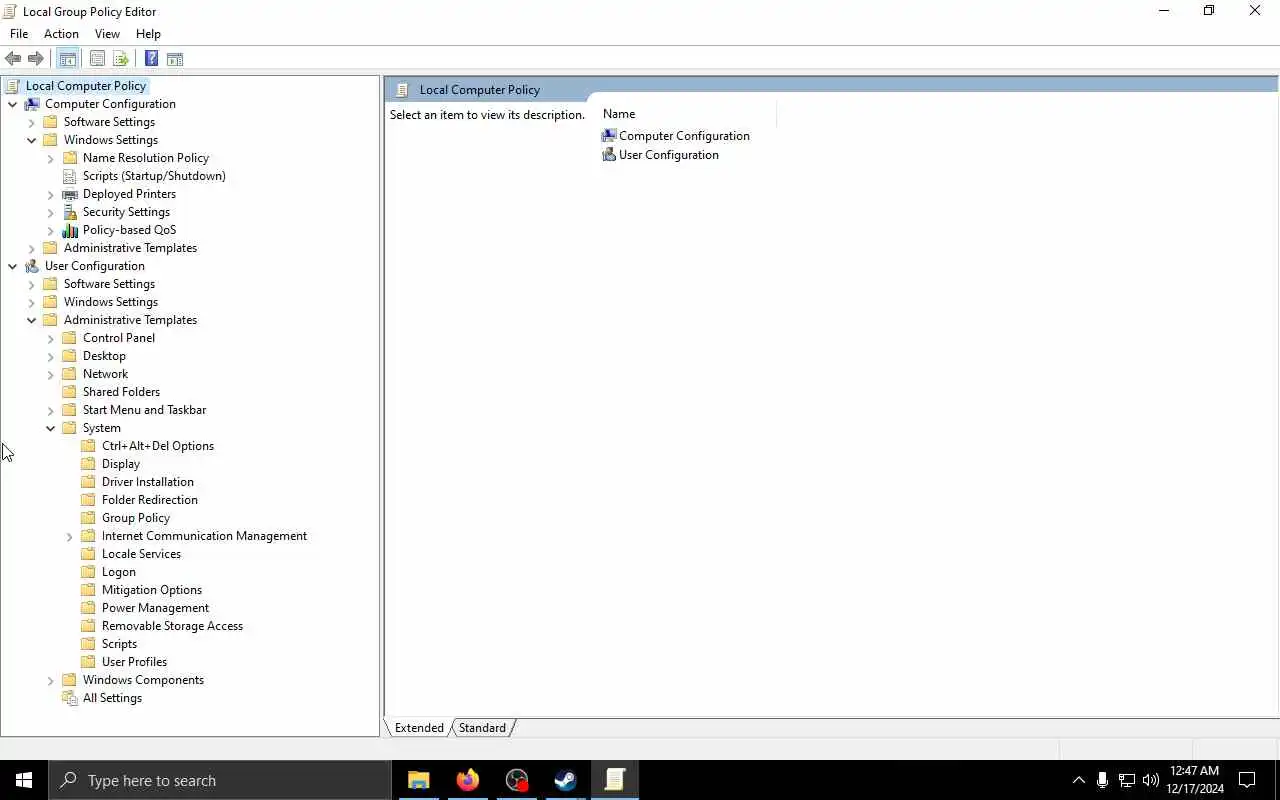1280x800 pixels.
Task: Select the Driver Installation folder
Action: pyautogui.click(x=148, y=482)
